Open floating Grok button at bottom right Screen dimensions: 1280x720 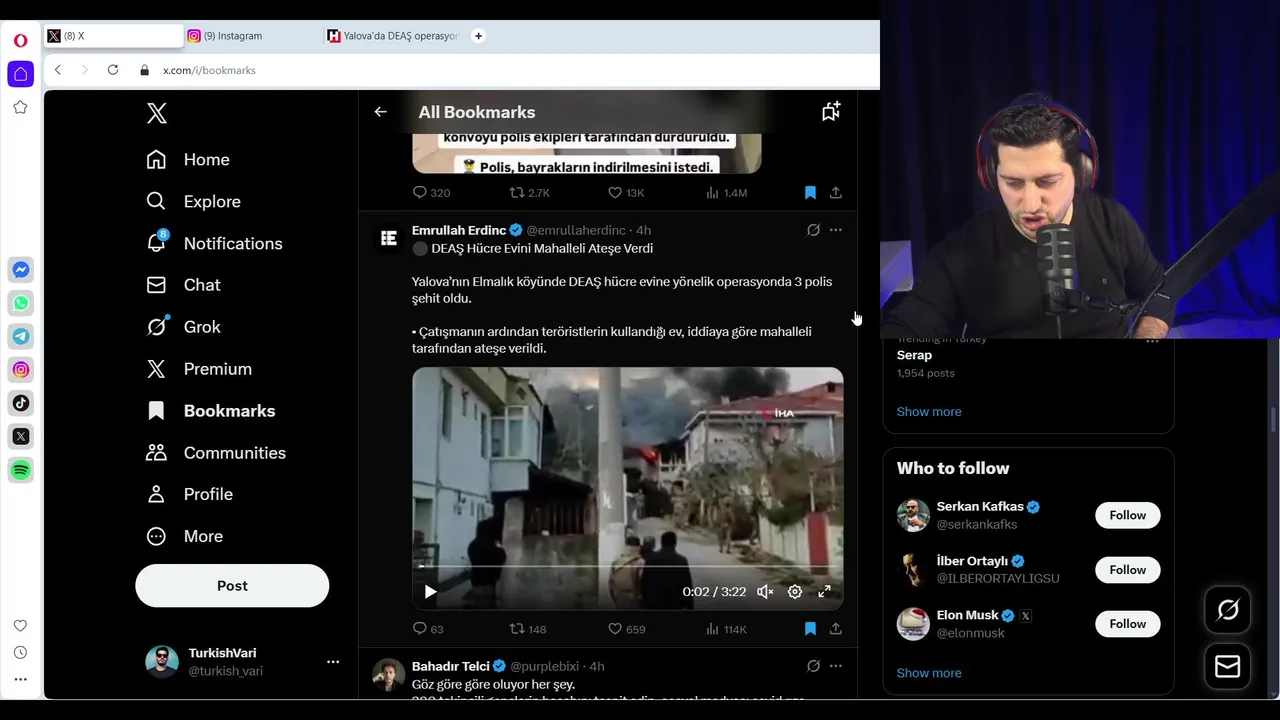(x=1228, y=610)
